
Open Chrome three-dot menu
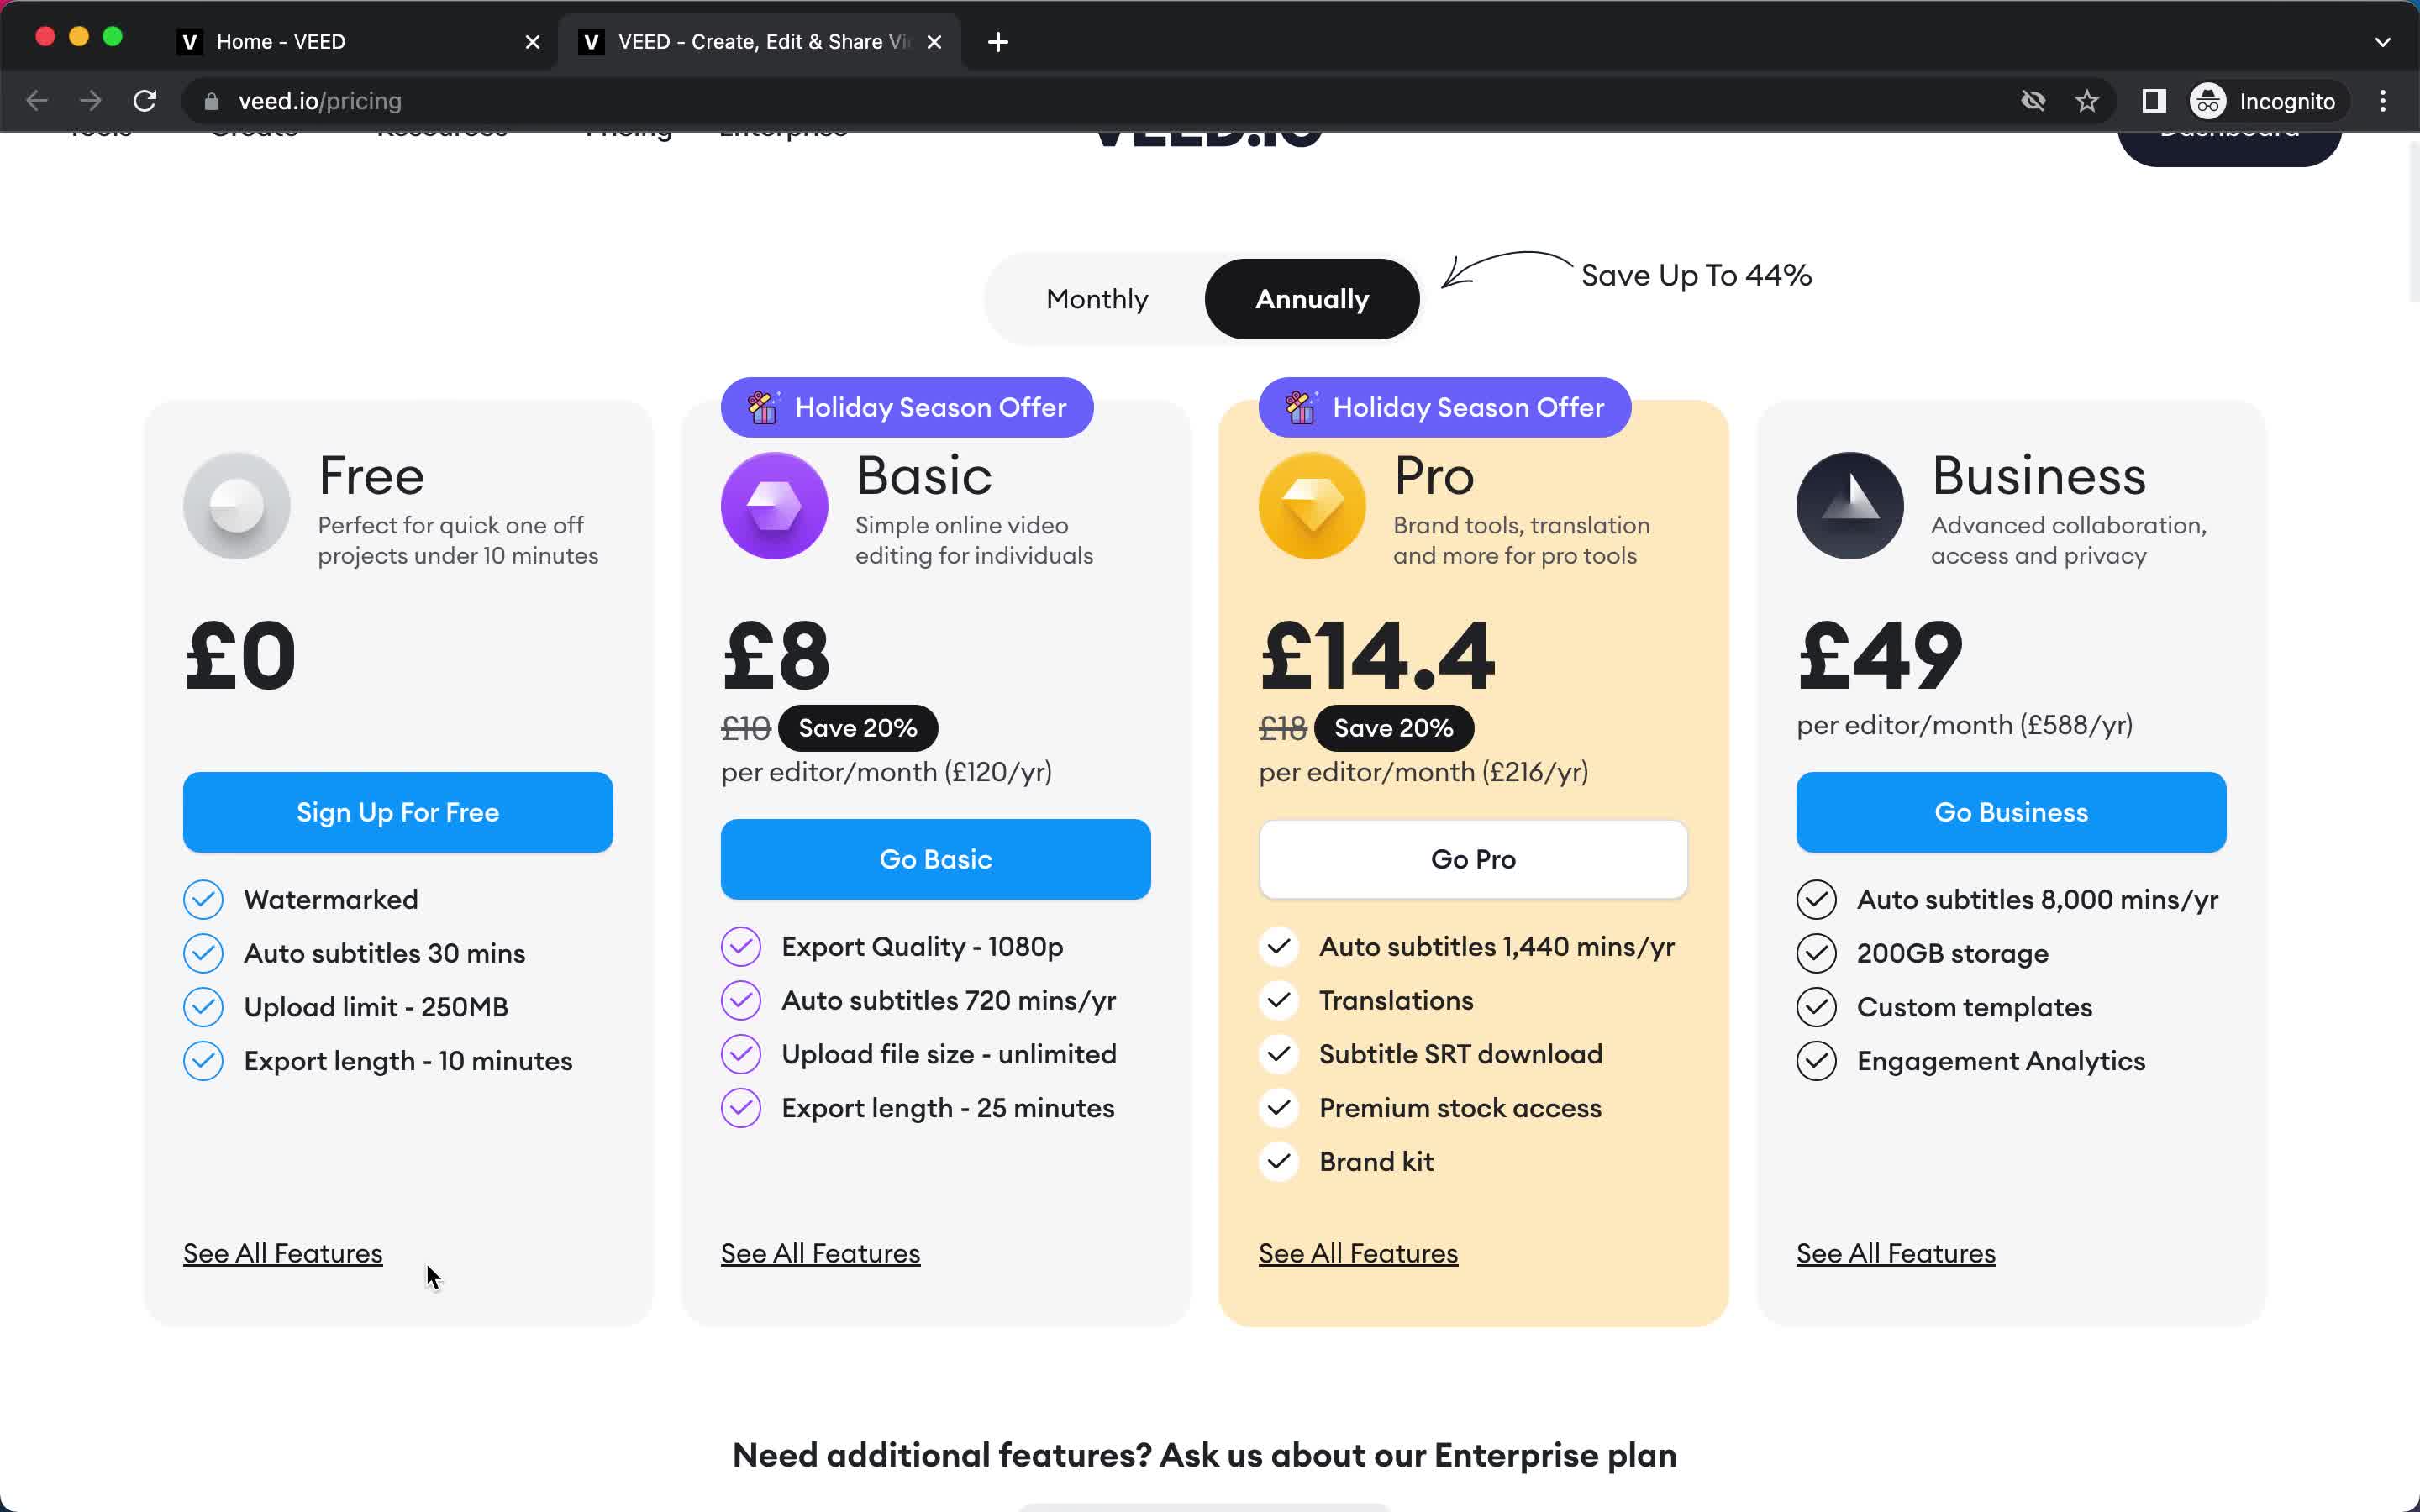point(2383,101)
